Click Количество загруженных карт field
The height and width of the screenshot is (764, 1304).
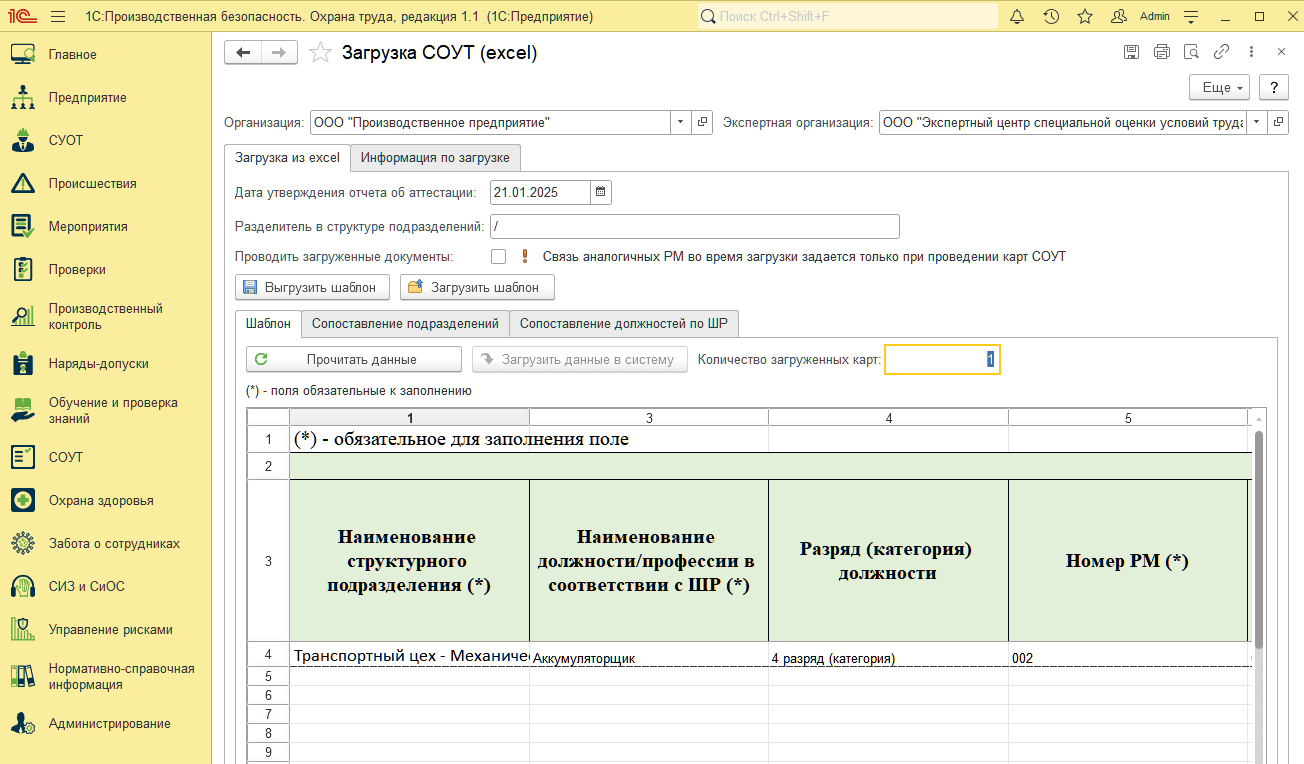click(x=942, y=359)
